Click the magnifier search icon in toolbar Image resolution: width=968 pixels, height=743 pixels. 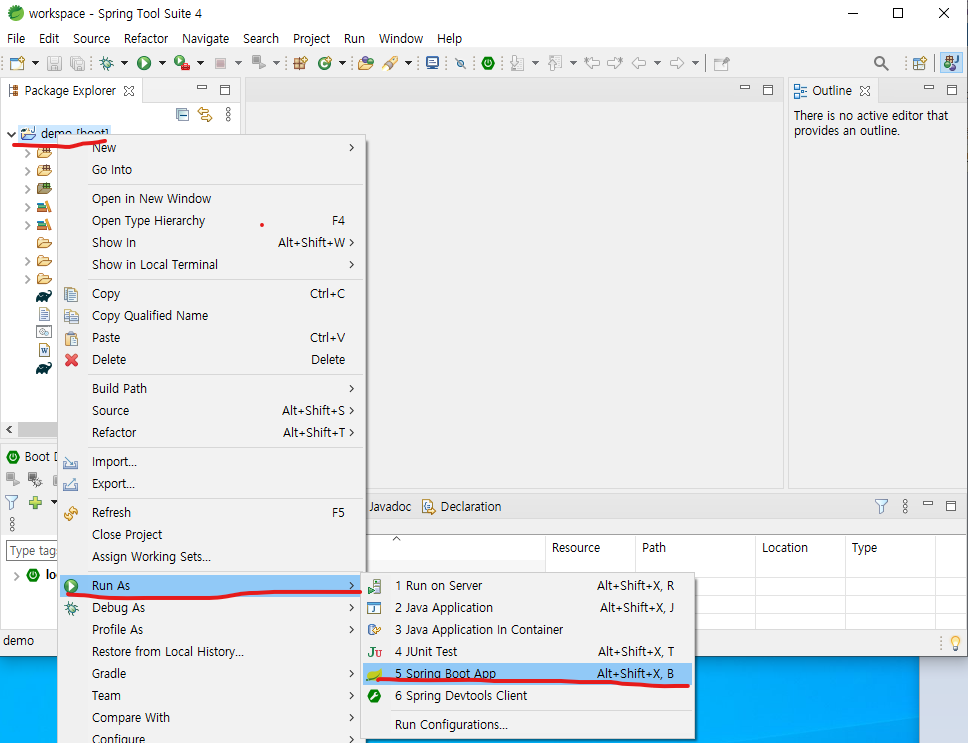click(x=881, y=63)
